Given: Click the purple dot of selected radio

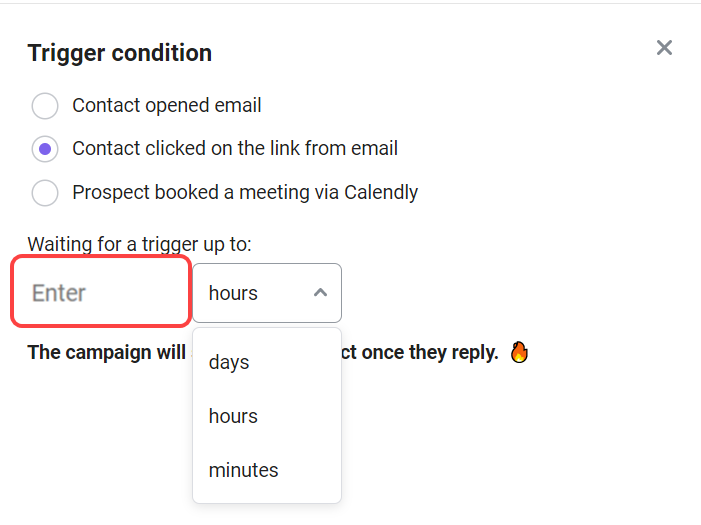Looking at the screenshot, I should [45, 149].
